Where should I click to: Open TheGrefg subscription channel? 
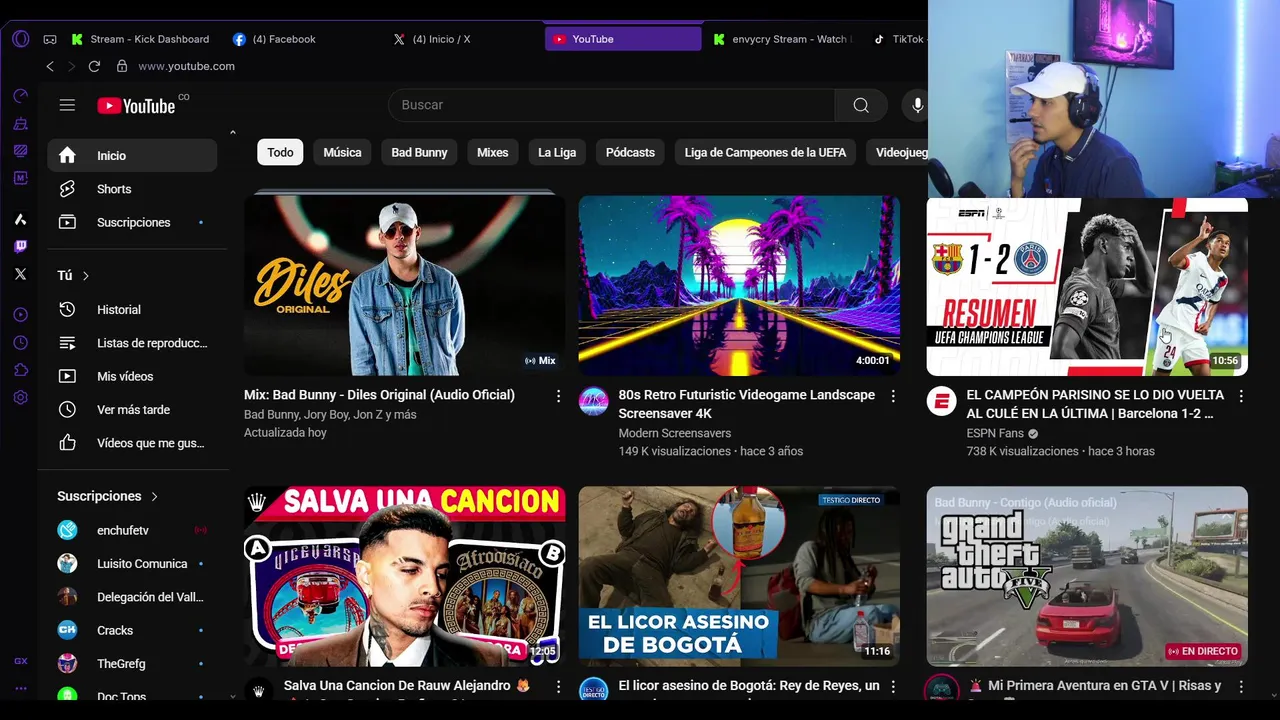point(132,664)
